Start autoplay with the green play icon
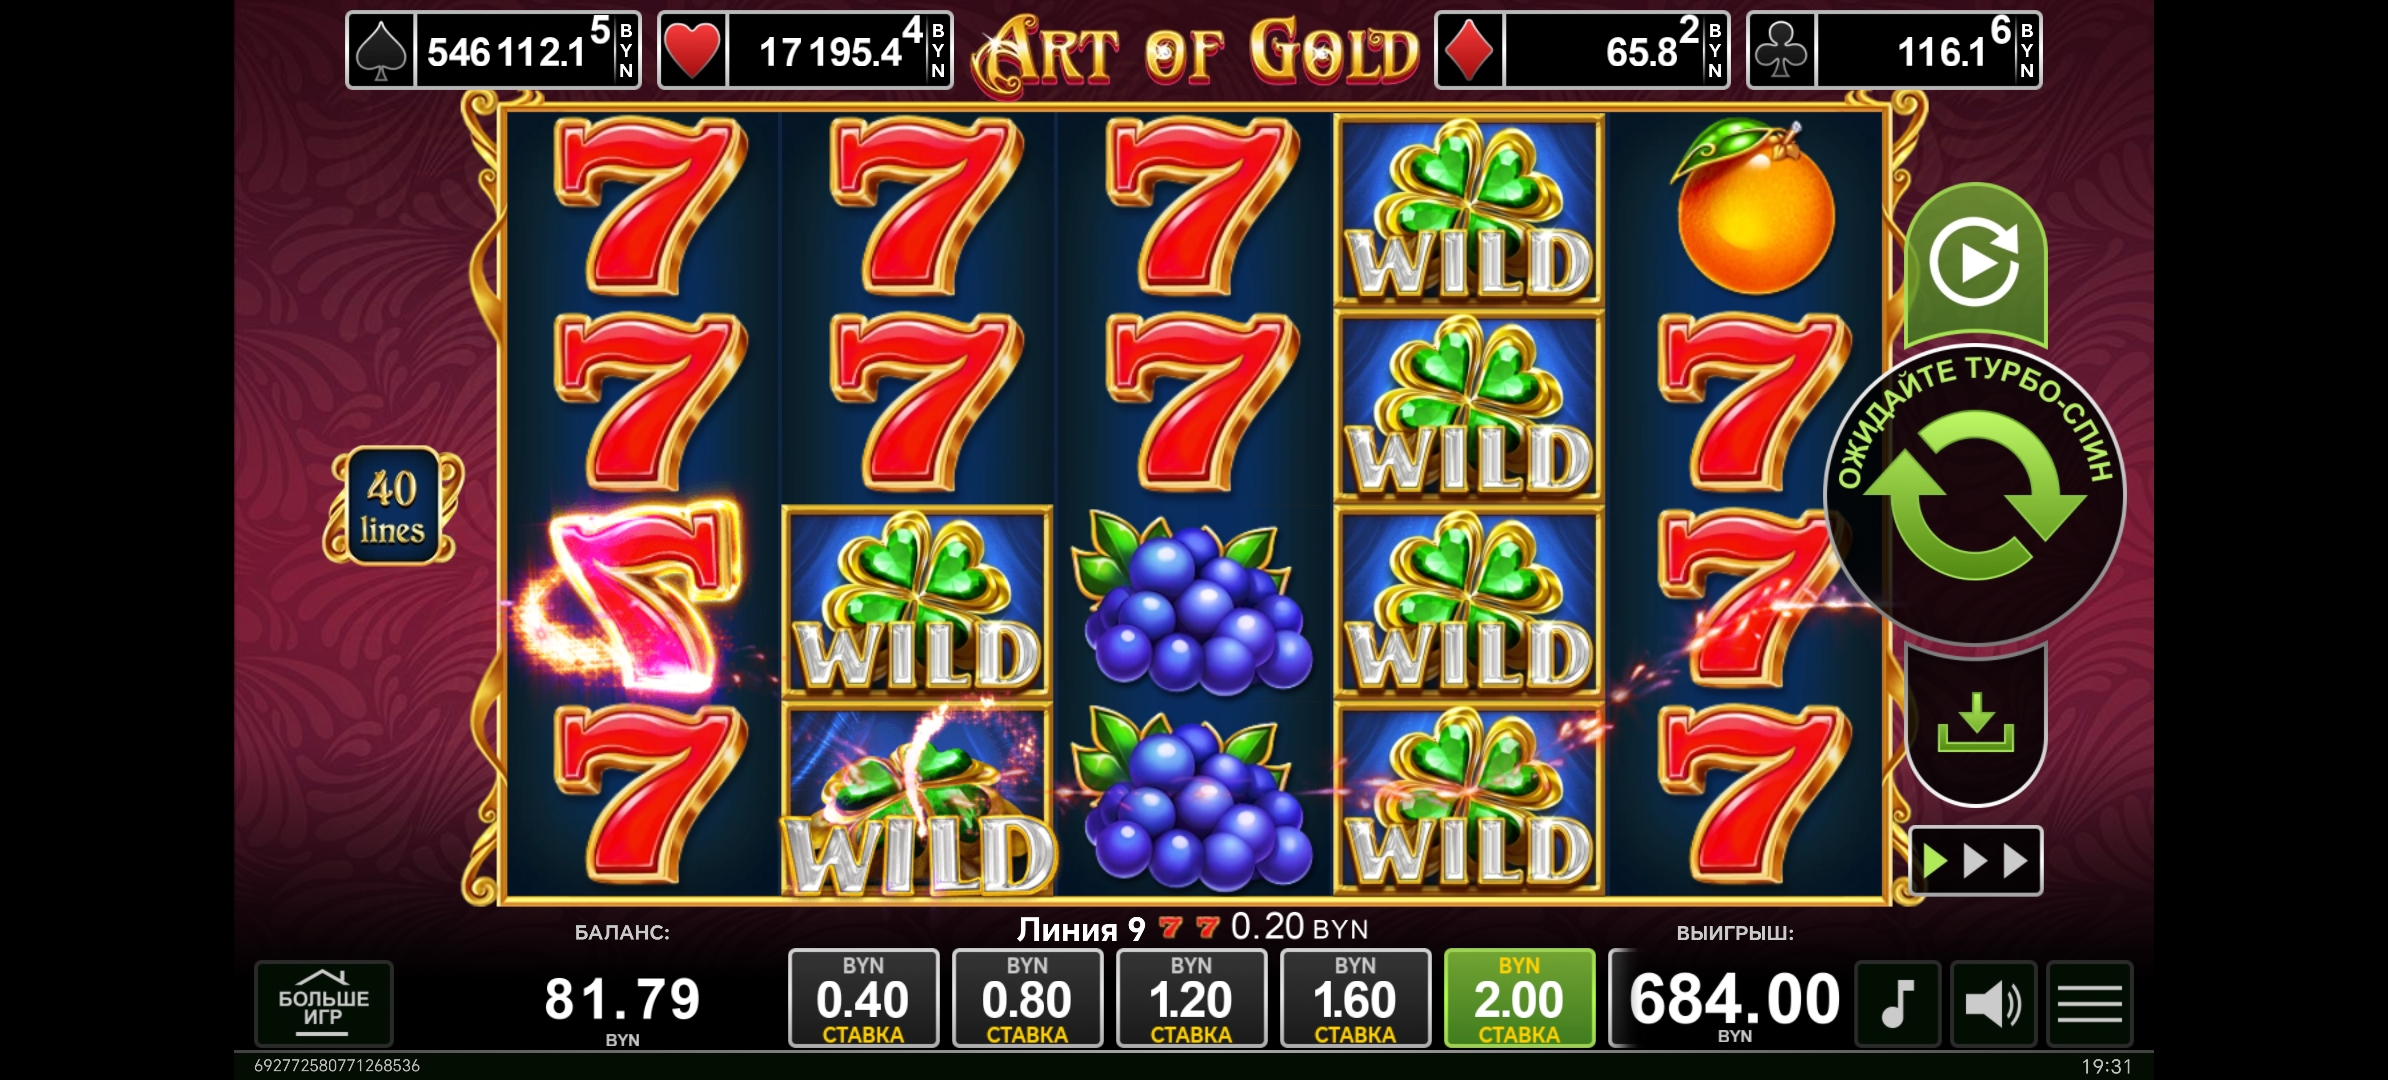 point(1975,264)
